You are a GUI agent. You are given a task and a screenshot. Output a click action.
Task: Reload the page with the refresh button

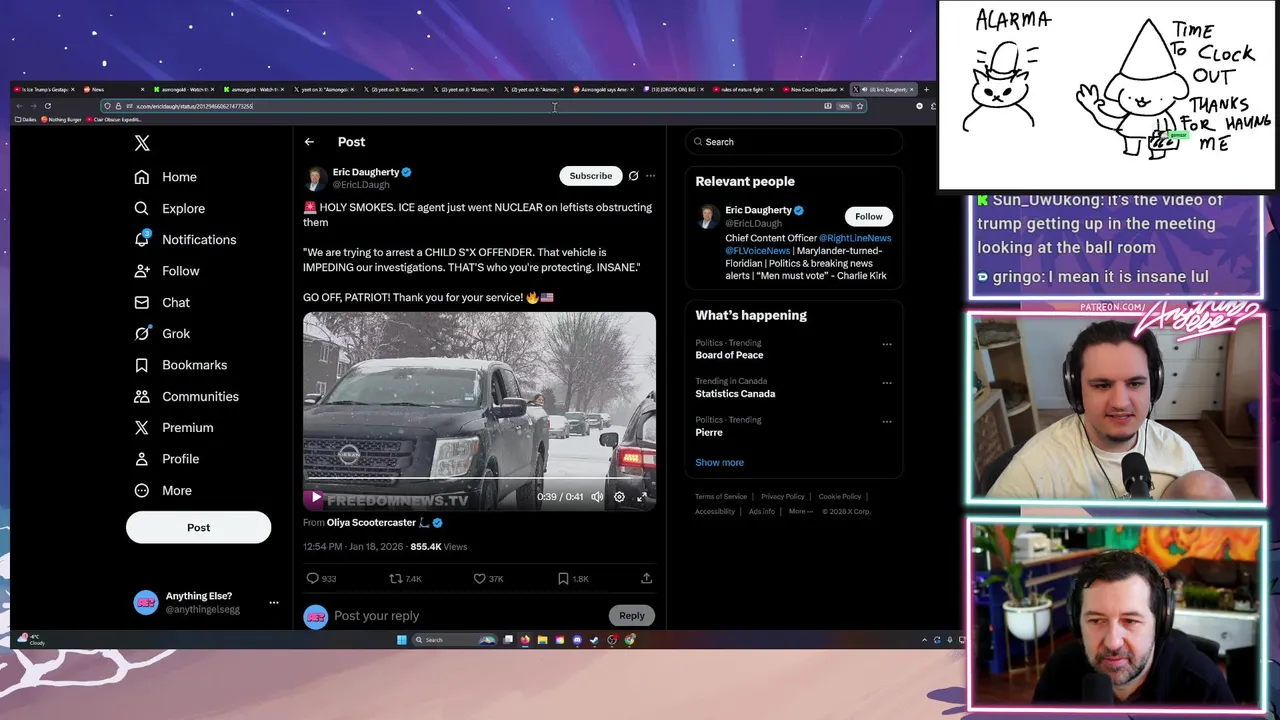pyautogui.click(x=47, y=106)
